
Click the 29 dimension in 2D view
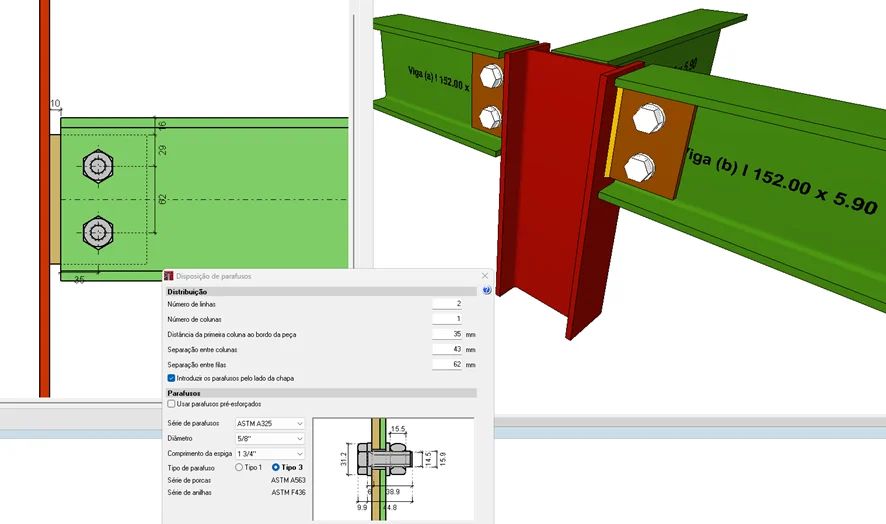pyautogui.click(x=162, y=150)
